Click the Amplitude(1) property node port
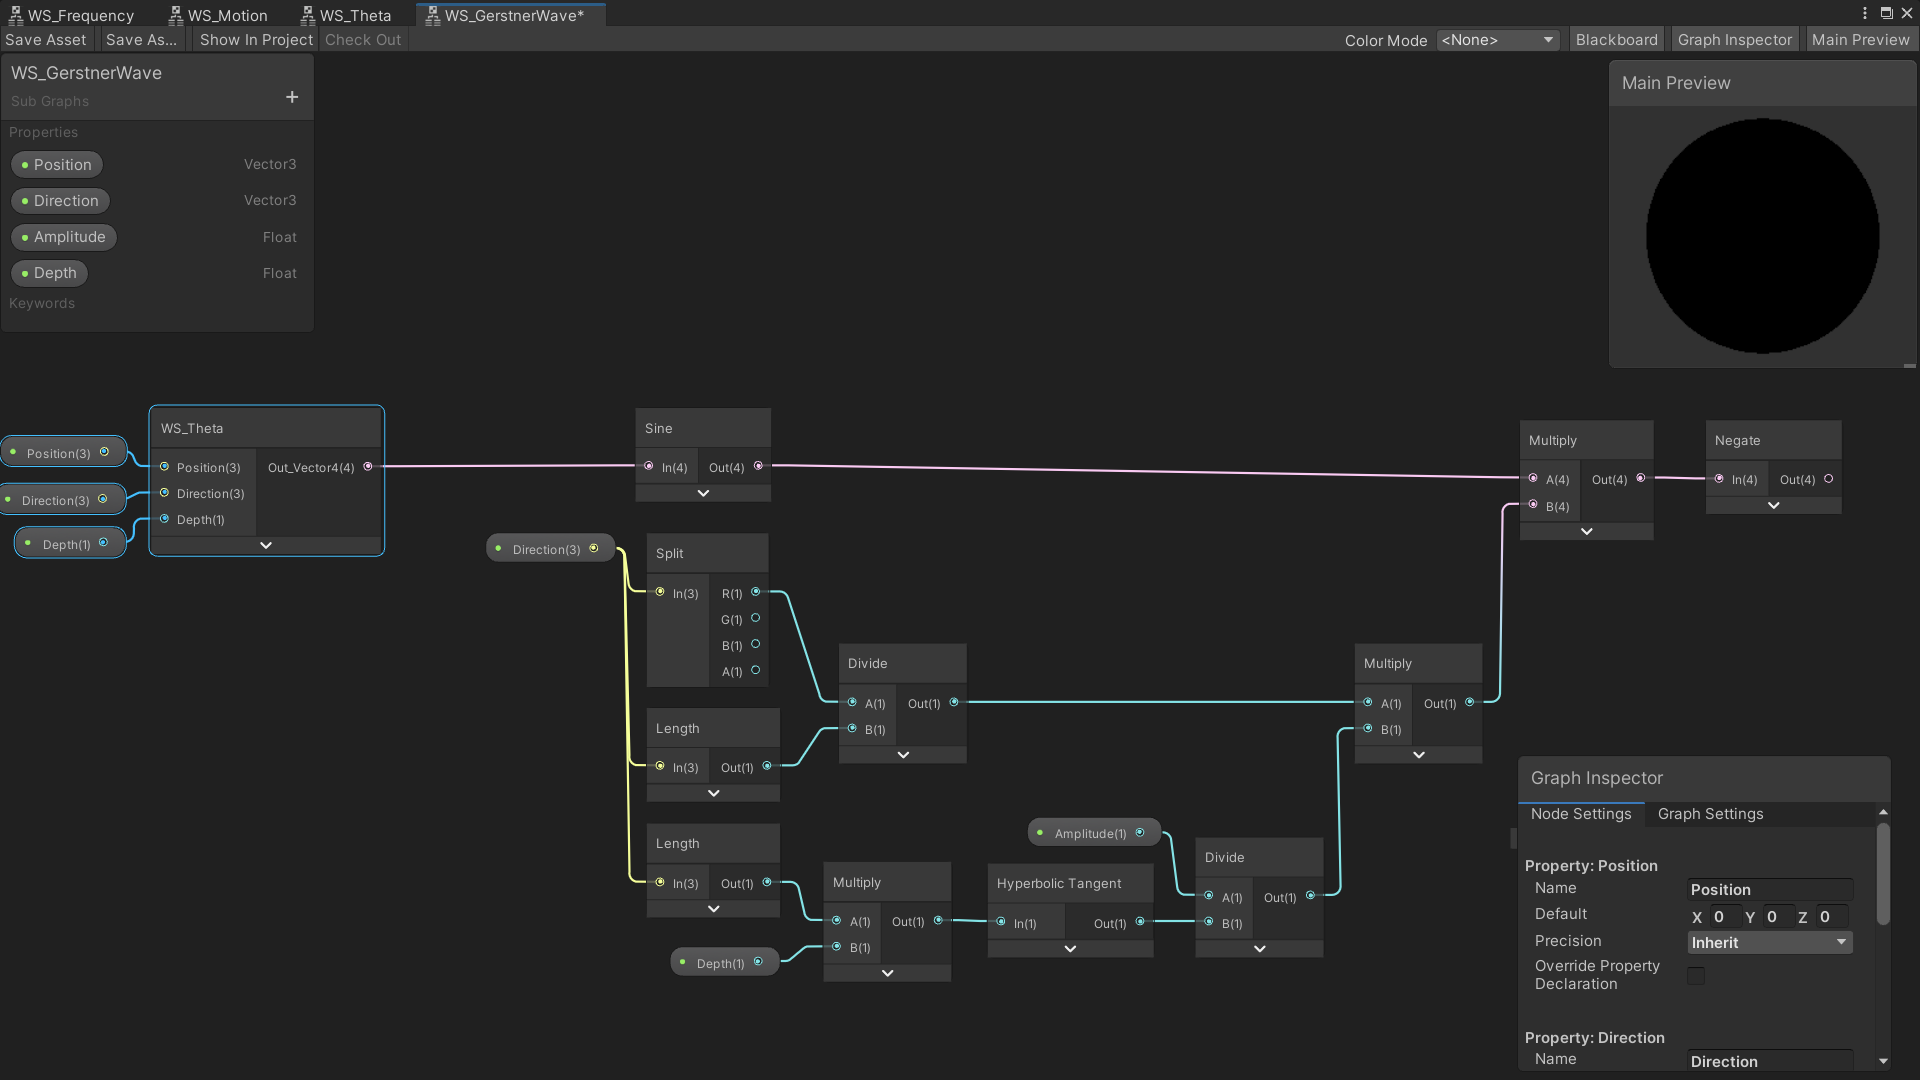Image resolution: width=1920 pixels, height=1080 pixels. 1139,832
